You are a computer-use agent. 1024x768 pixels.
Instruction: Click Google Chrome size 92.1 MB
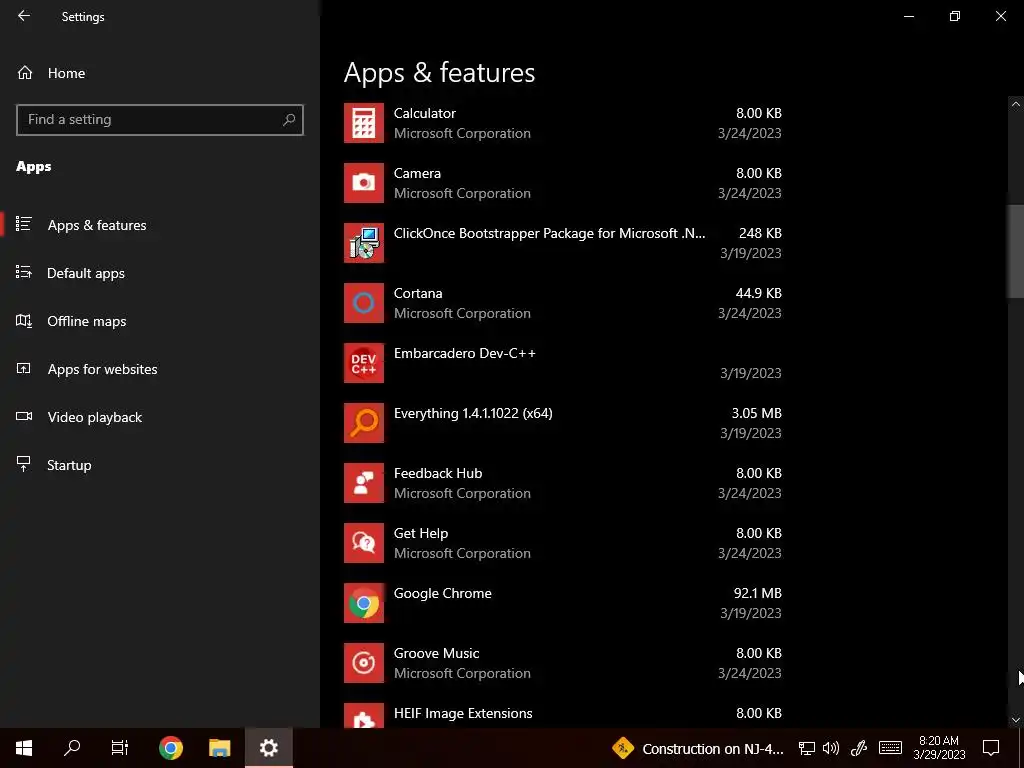[757, 594]
